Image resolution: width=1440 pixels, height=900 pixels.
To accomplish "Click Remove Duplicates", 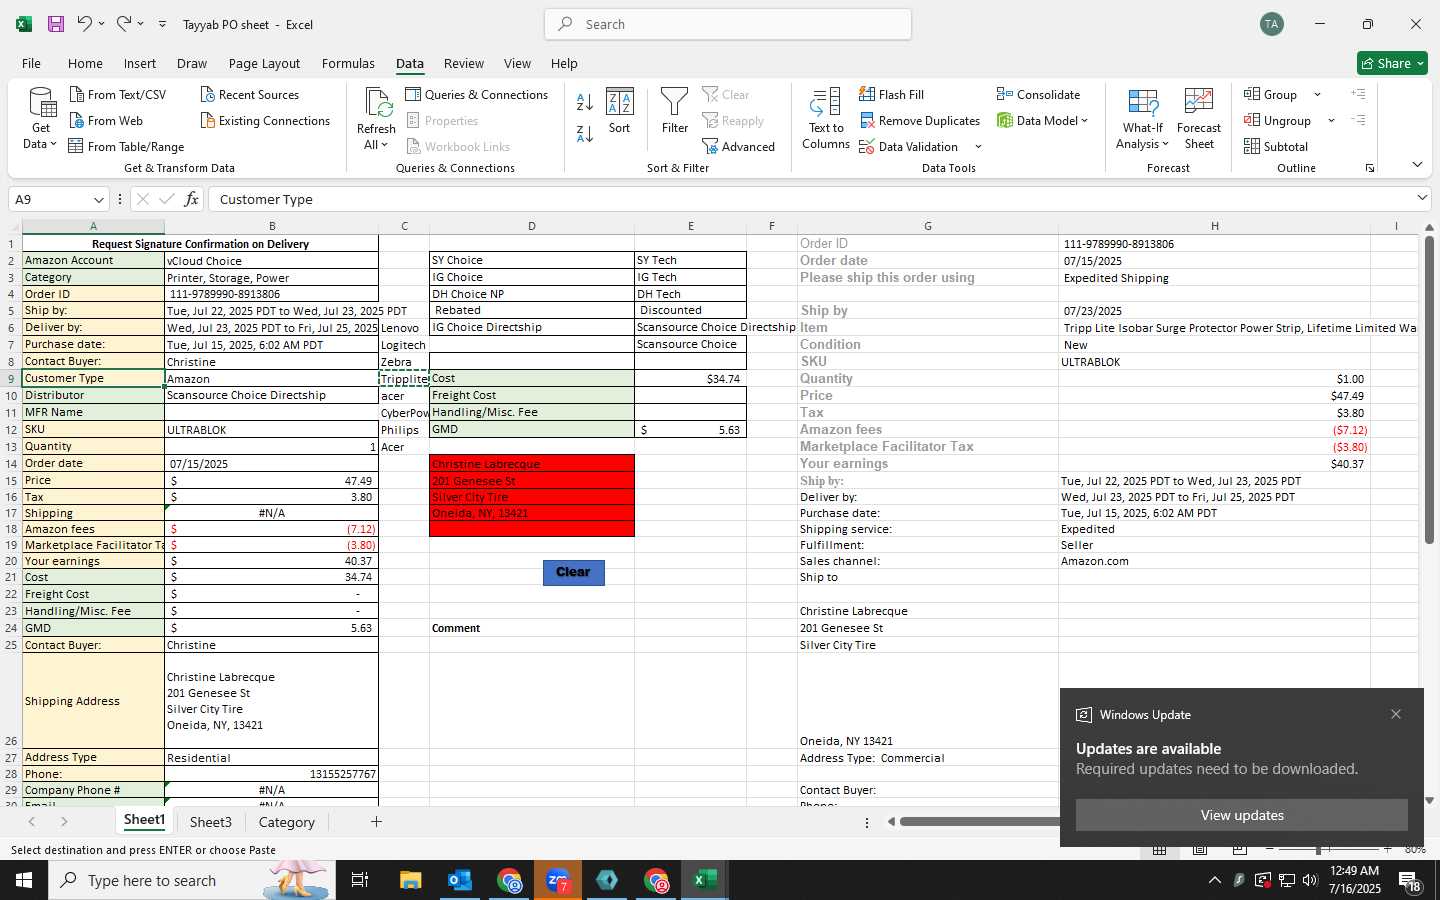I will pos(920,121).
